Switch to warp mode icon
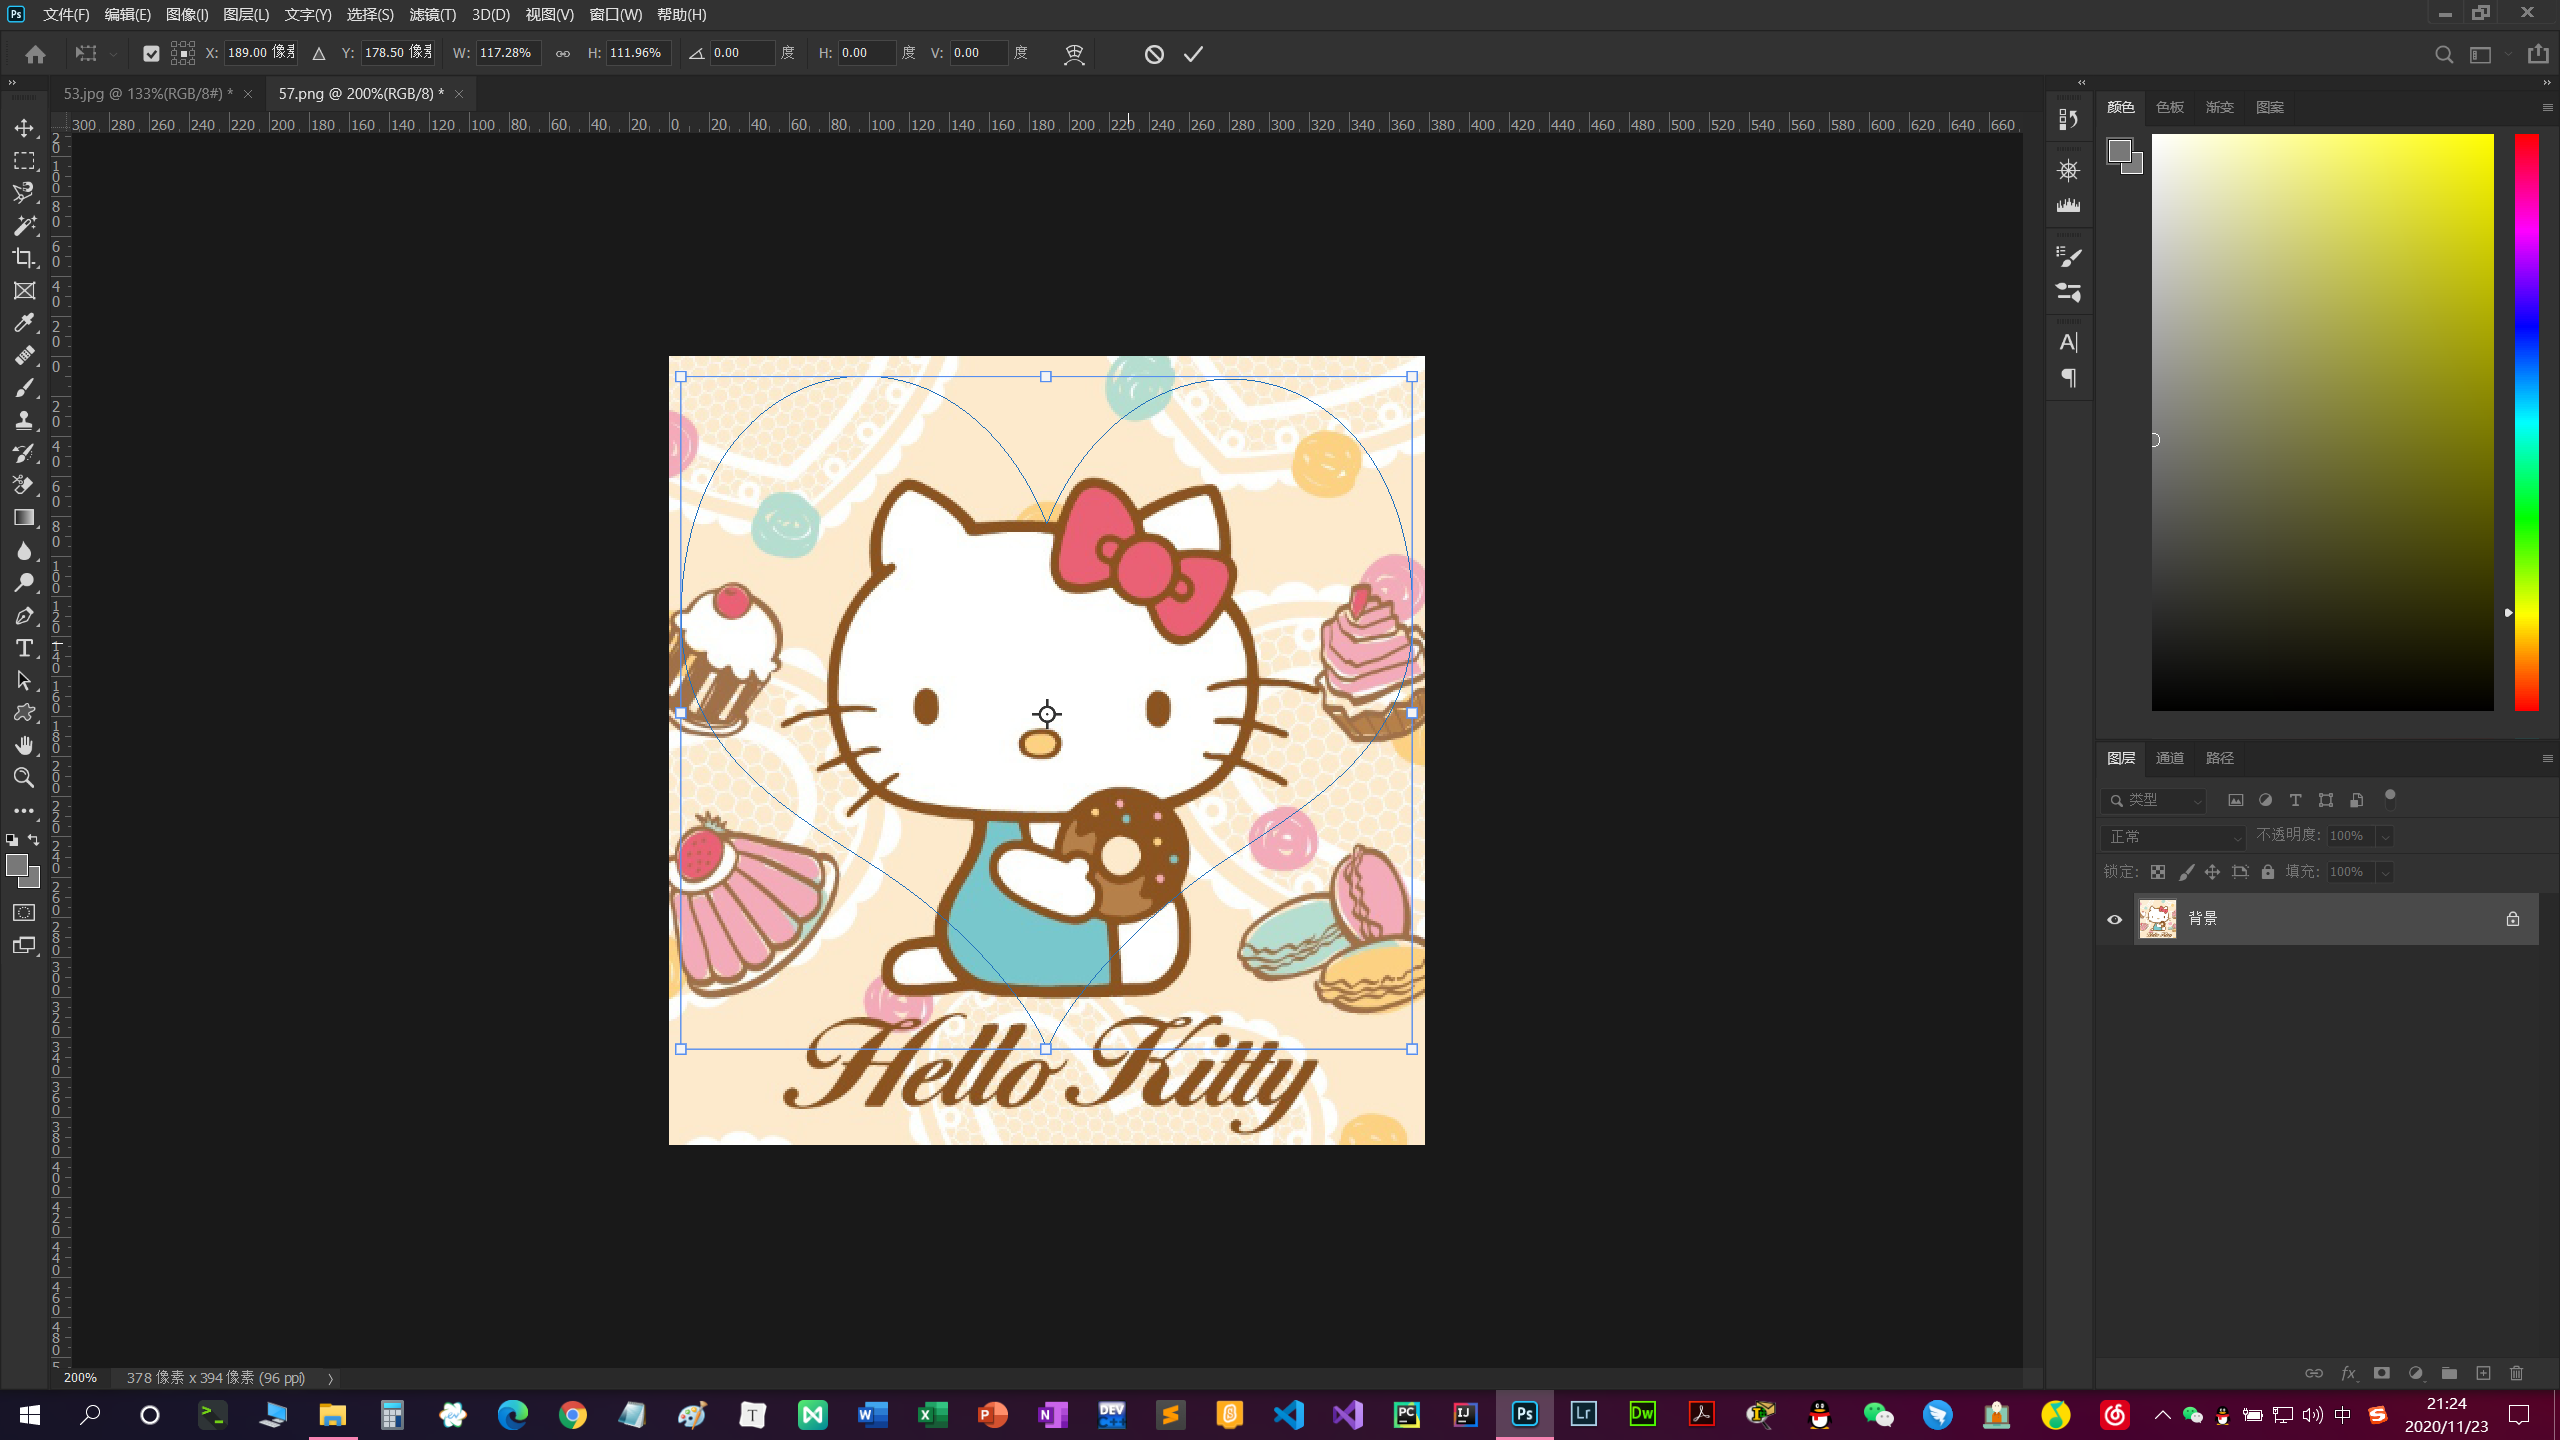The height and width of the screenshot is (1440, 2560). coord(1074,54)
